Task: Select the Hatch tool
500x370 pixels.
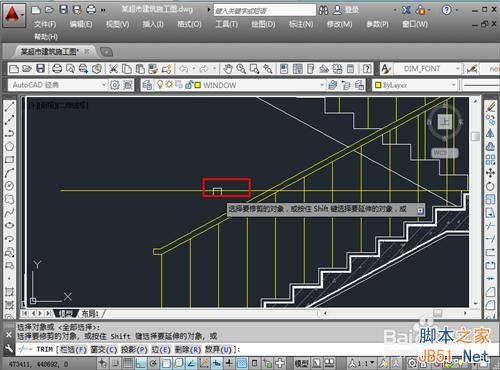Action: 9,292
